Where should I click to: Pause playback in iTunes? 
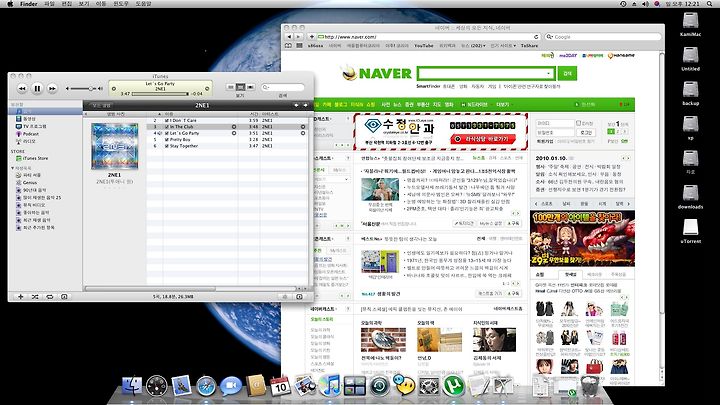37,88
